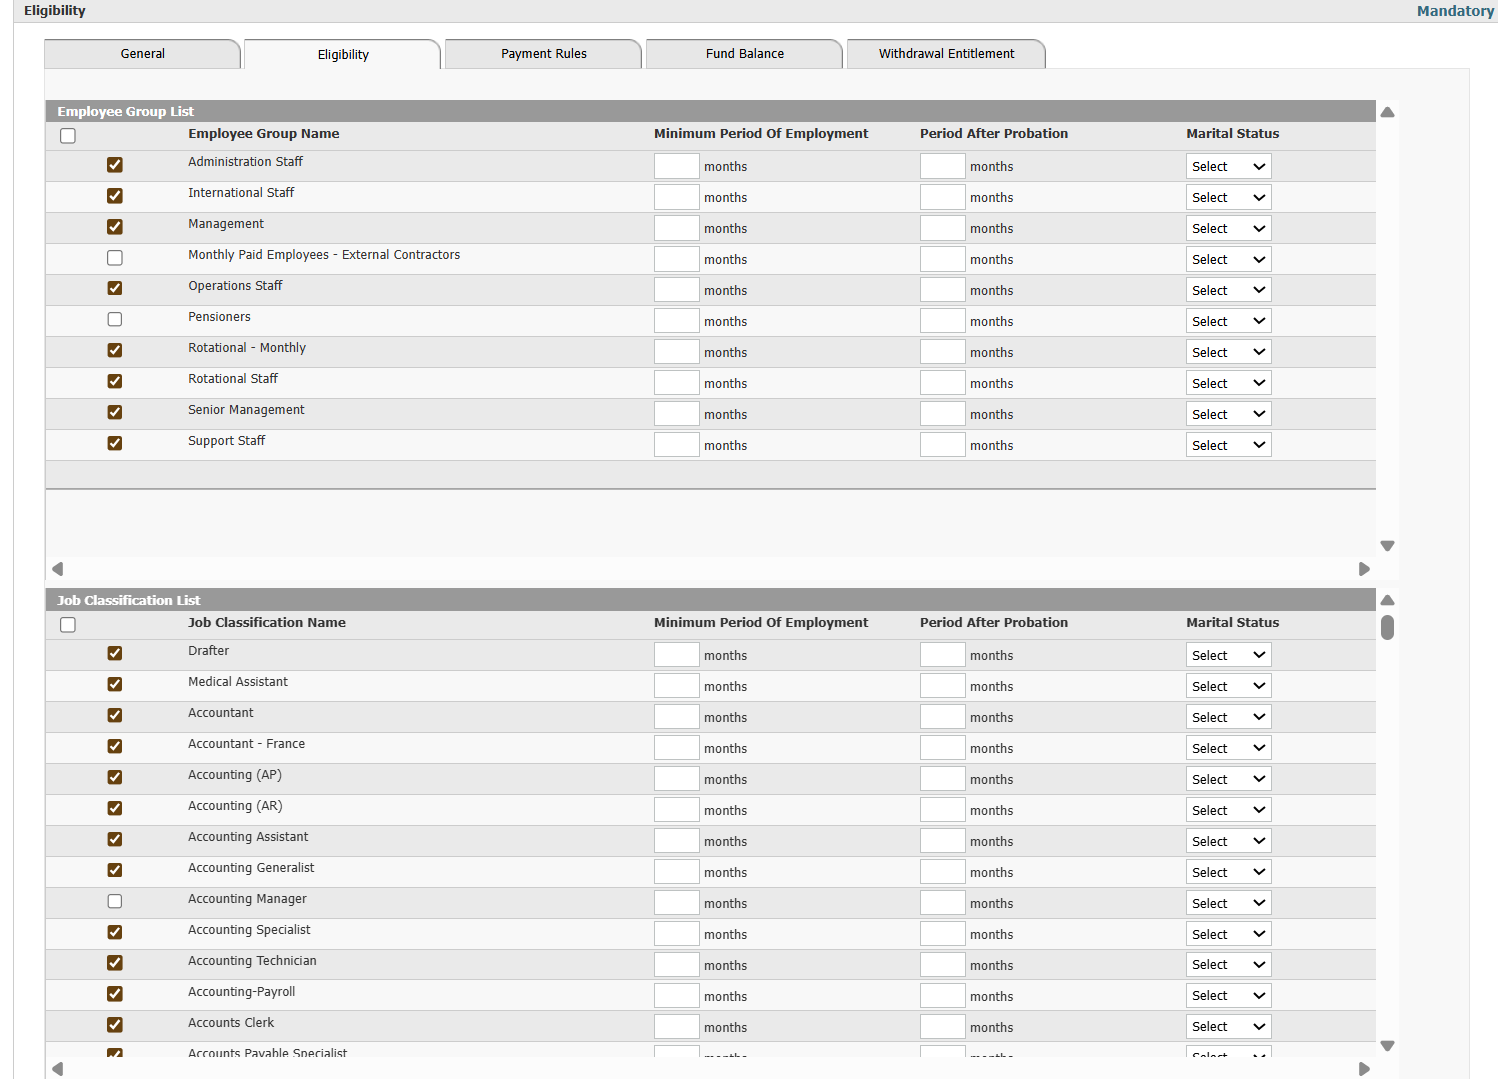Click the Job Classification List panel title

pos(128,601)
